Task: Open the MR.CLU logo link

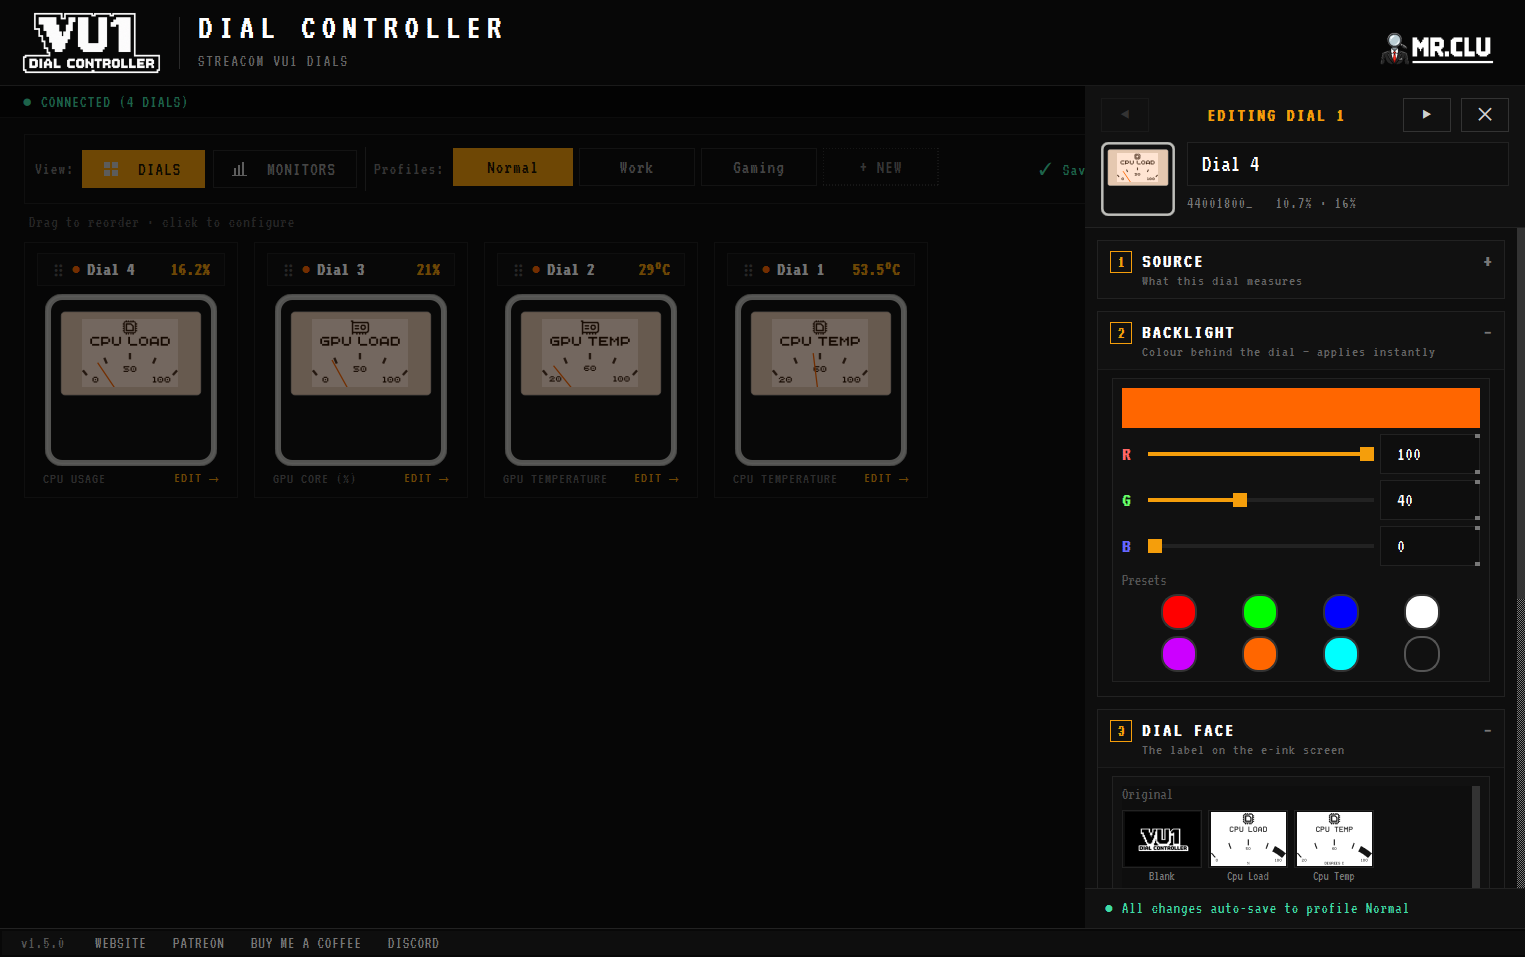Action: point(1437,47)
